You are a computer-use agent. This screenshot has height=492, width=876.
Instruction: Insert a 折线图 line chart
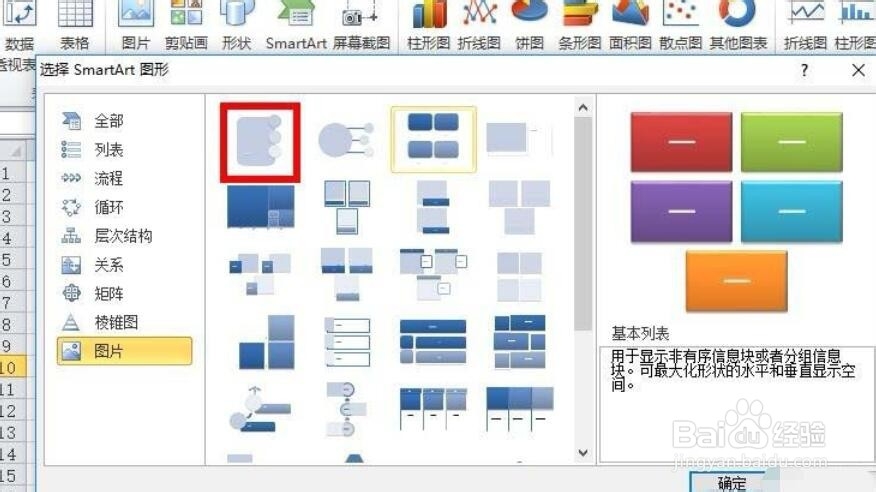[479, 25]
